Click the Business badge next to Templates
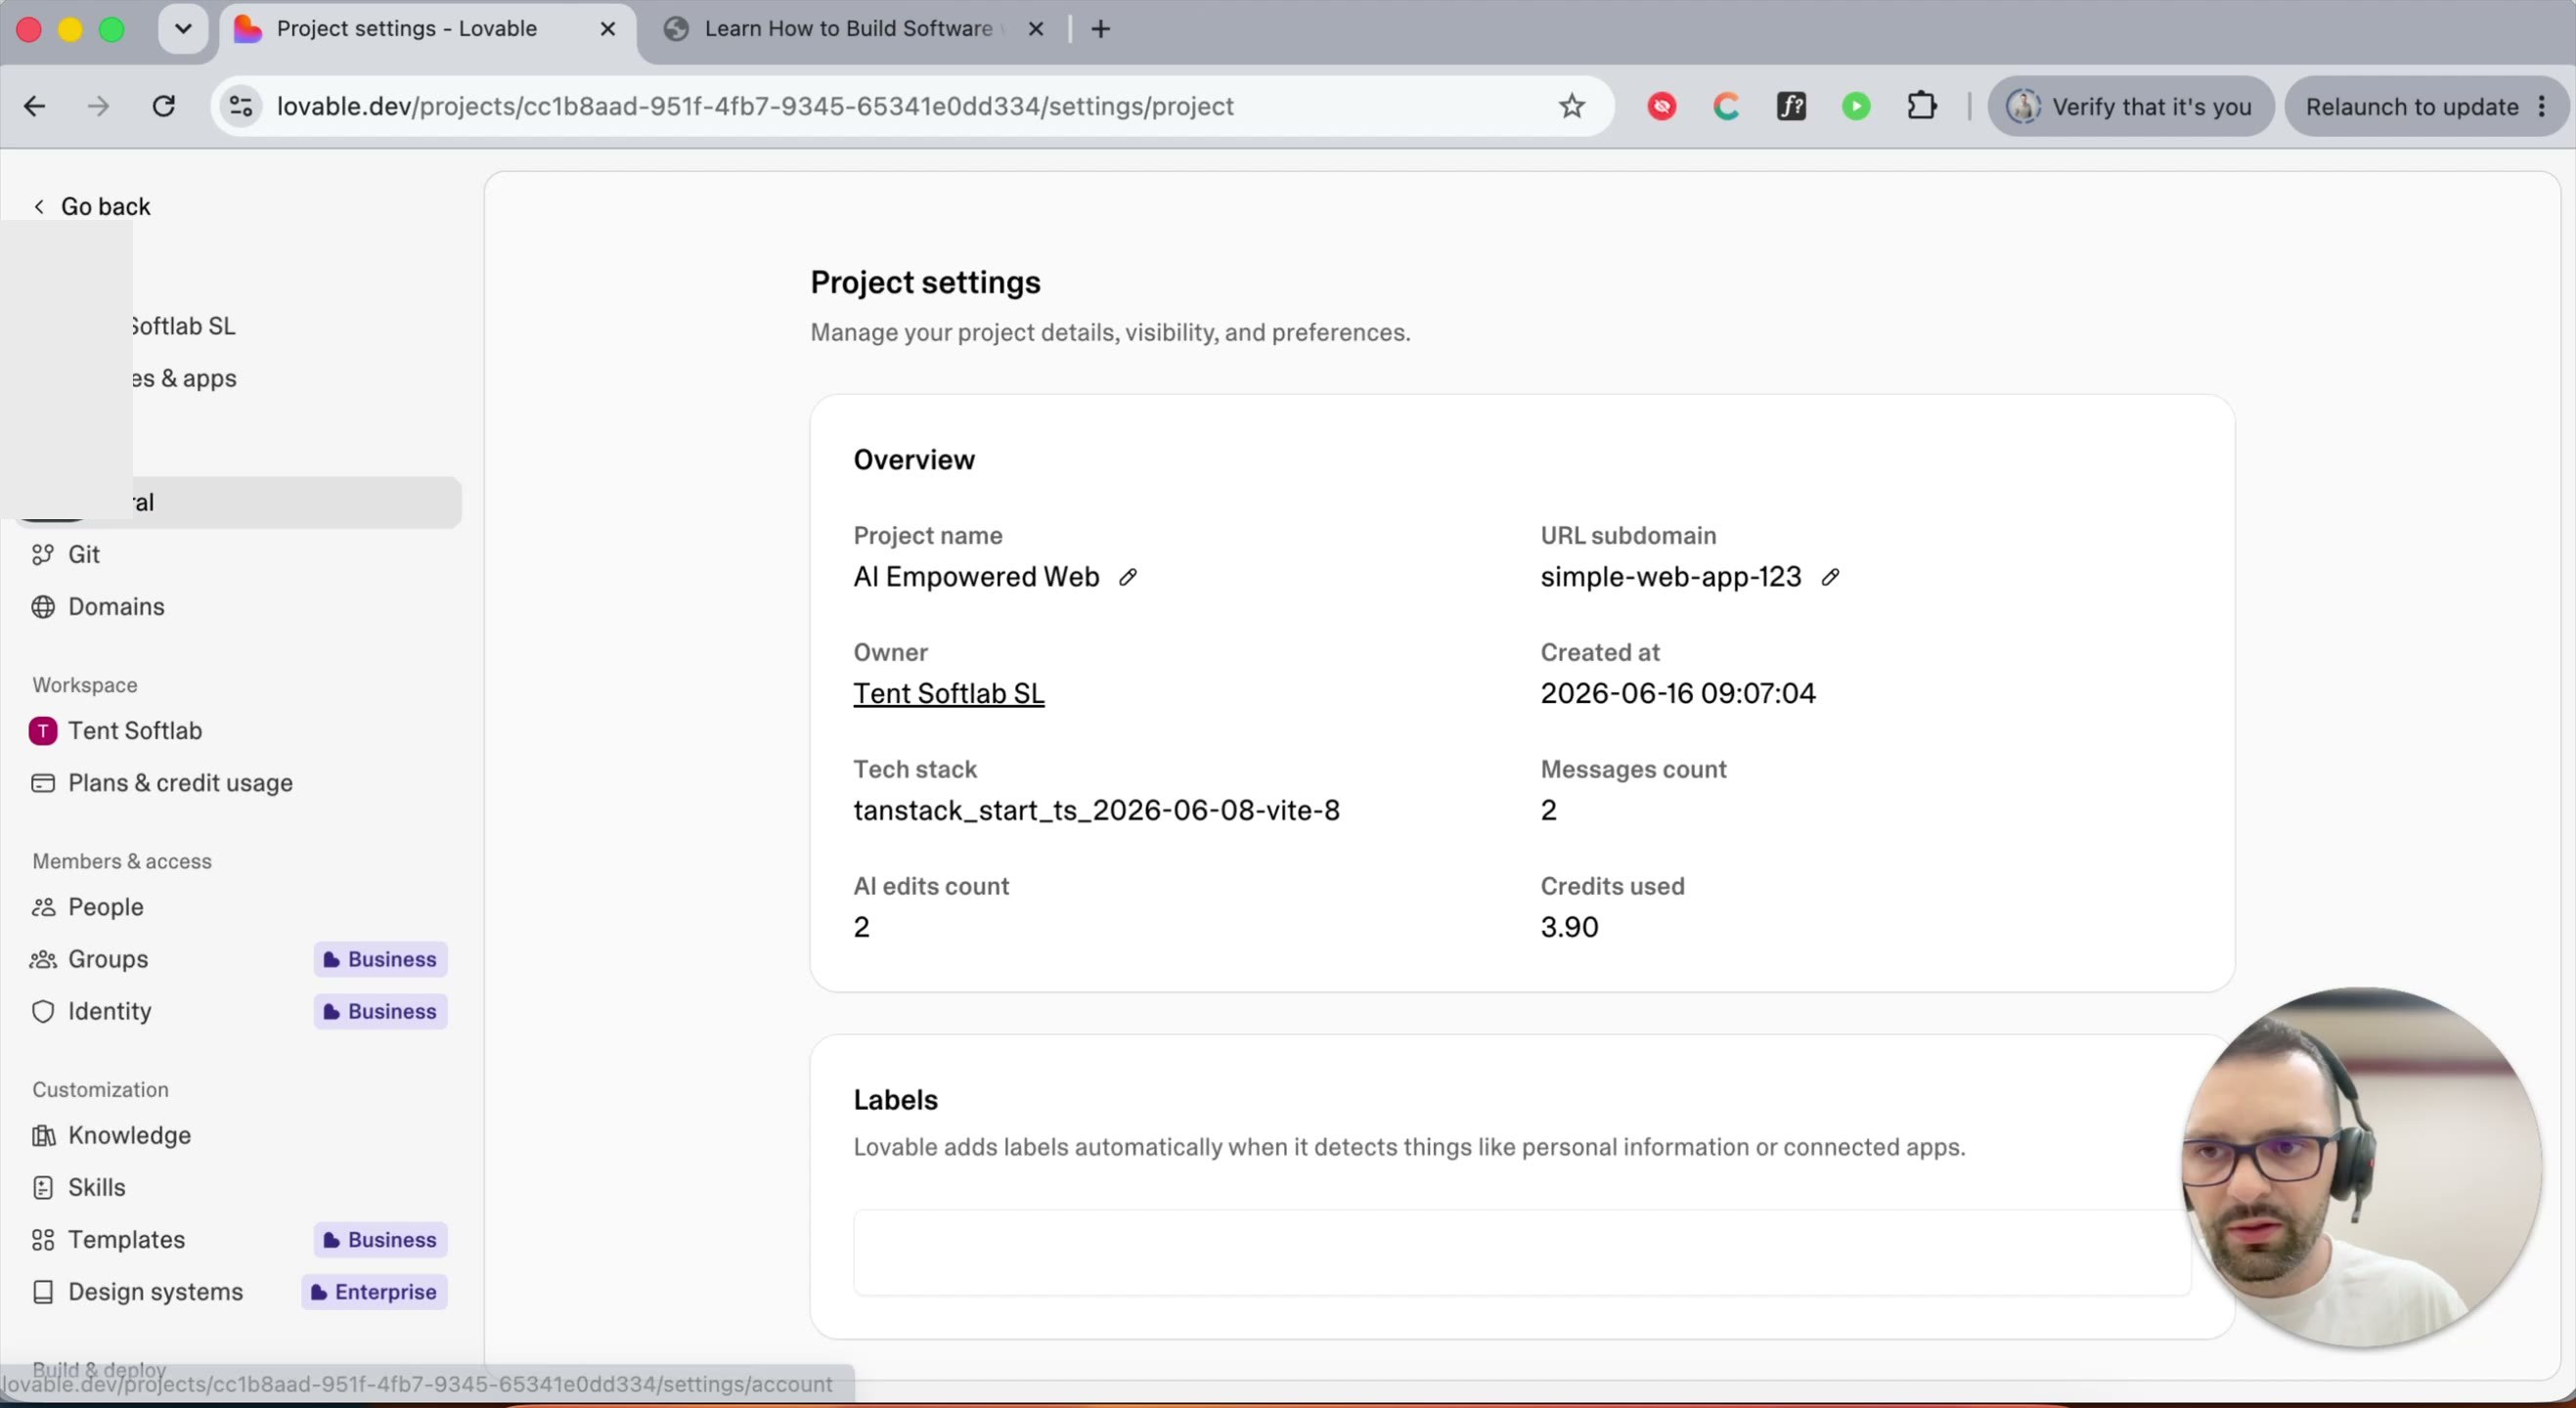Screen dimensions: 2576x1408 coord(380,1239)
